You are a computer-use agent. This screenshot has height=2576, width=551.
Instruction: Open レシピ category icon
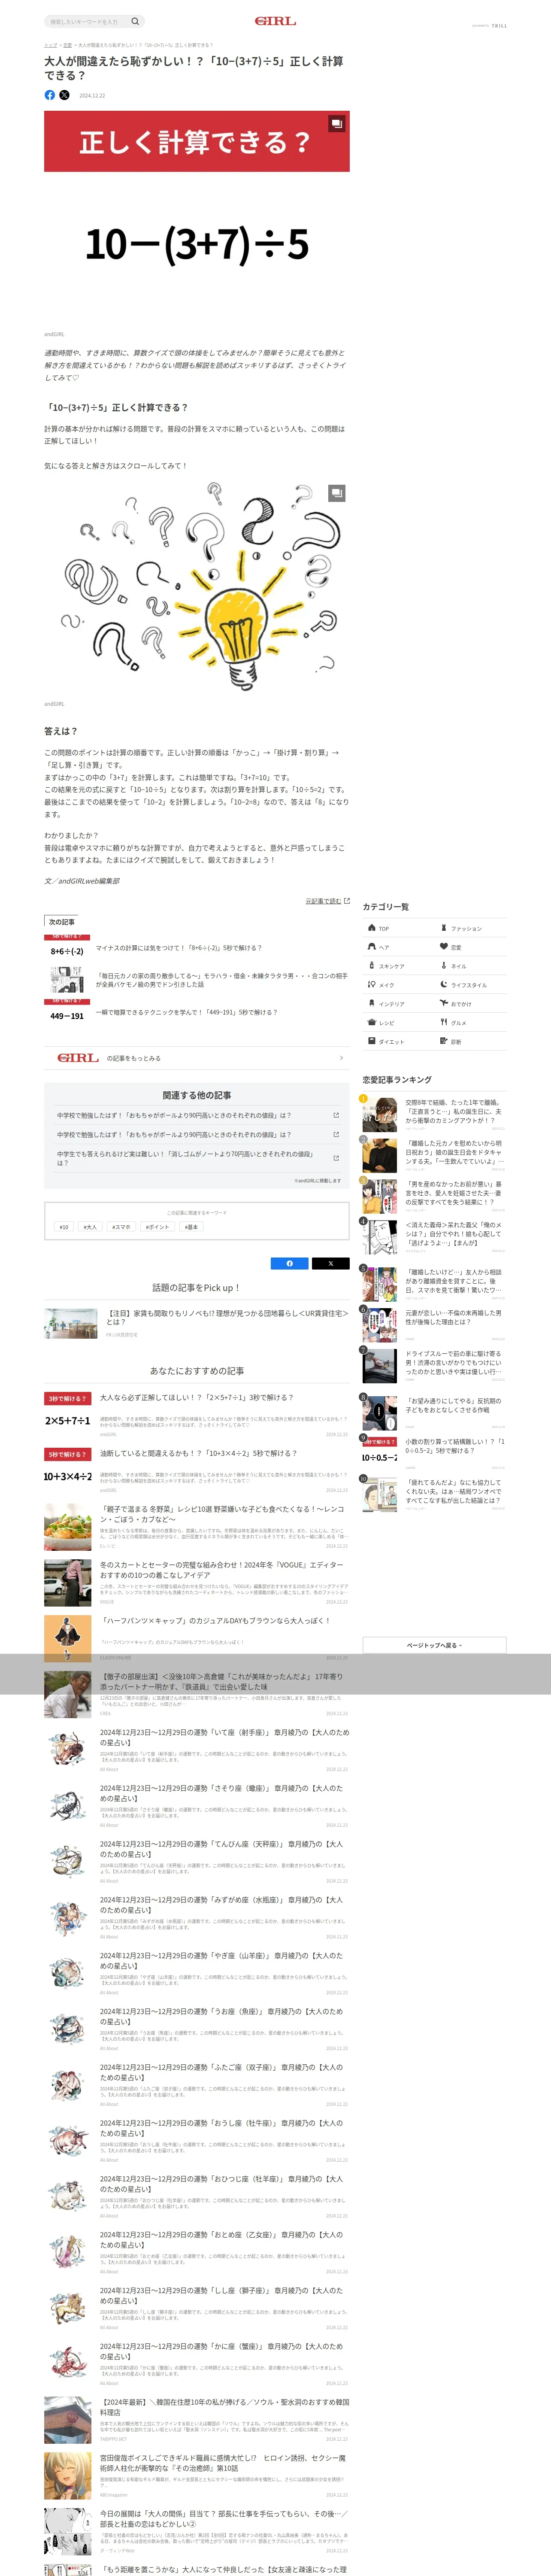(372, 1022)
